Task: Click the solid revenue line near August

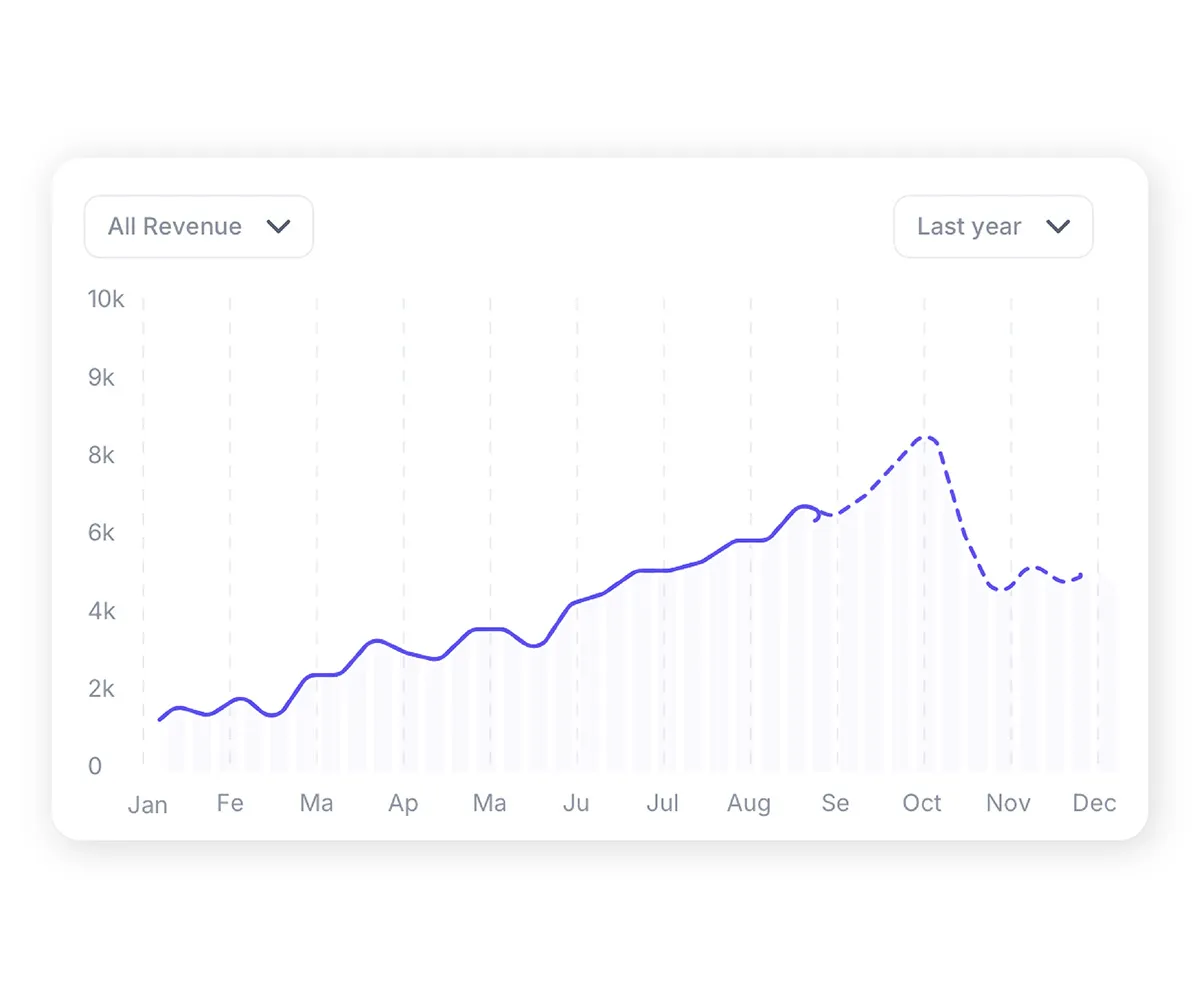Action: 749,540
